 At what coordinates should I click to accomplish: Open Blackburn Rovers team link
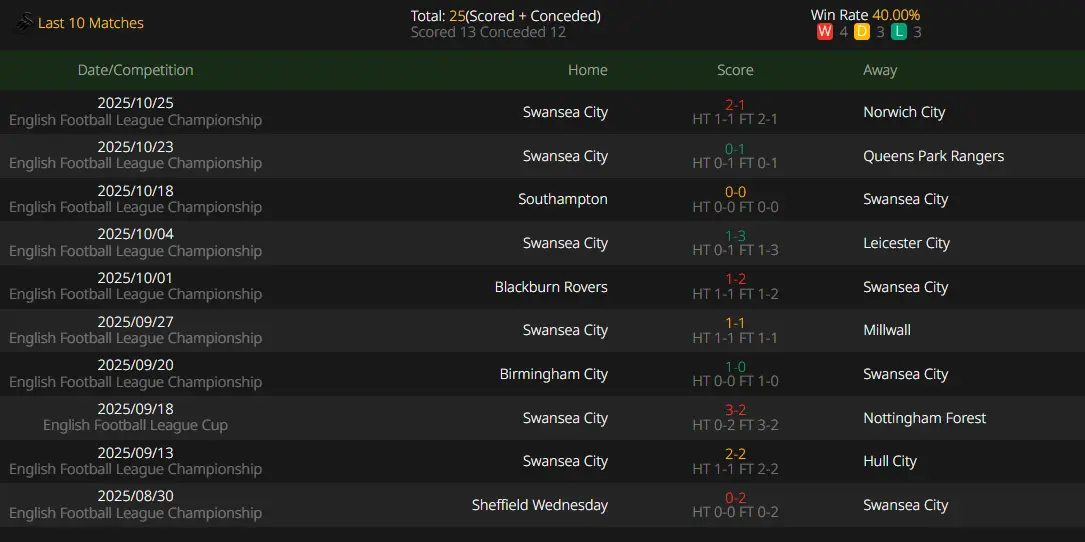[x=551, y=287]
